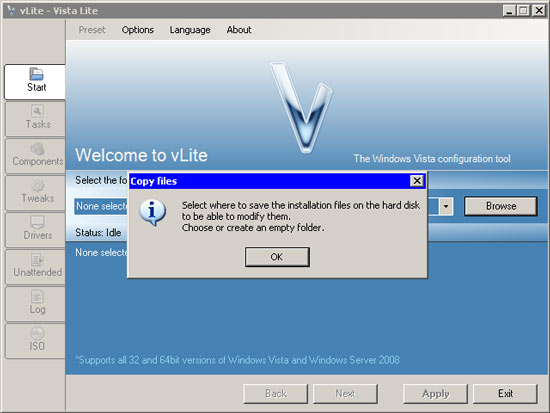Click the information icon in the dialog

[x=153, y=213]
